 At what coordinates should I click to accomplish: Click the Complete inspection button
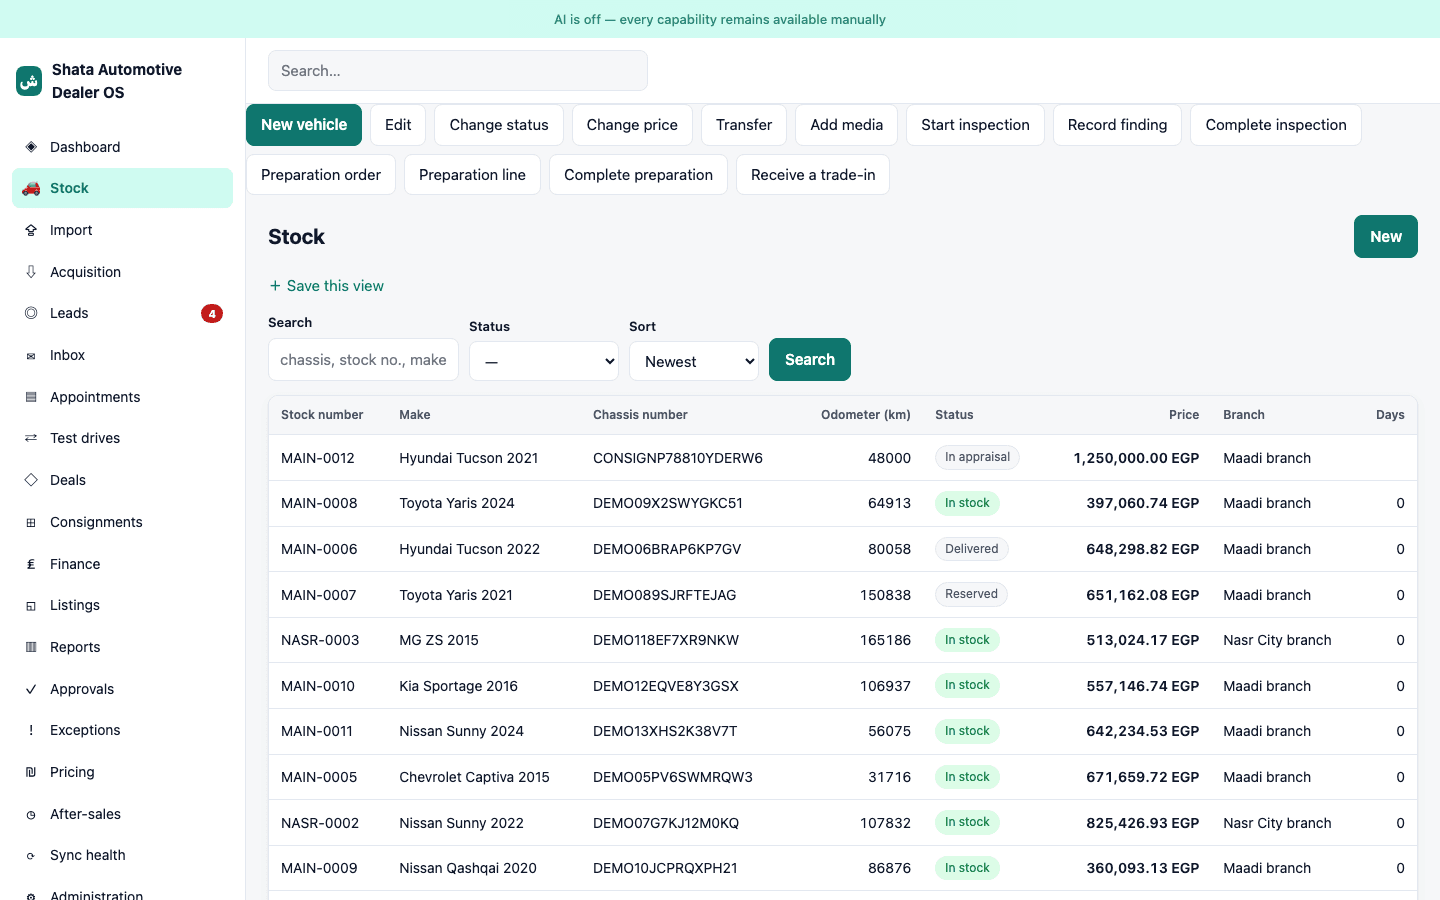(x=1276, y=125)
